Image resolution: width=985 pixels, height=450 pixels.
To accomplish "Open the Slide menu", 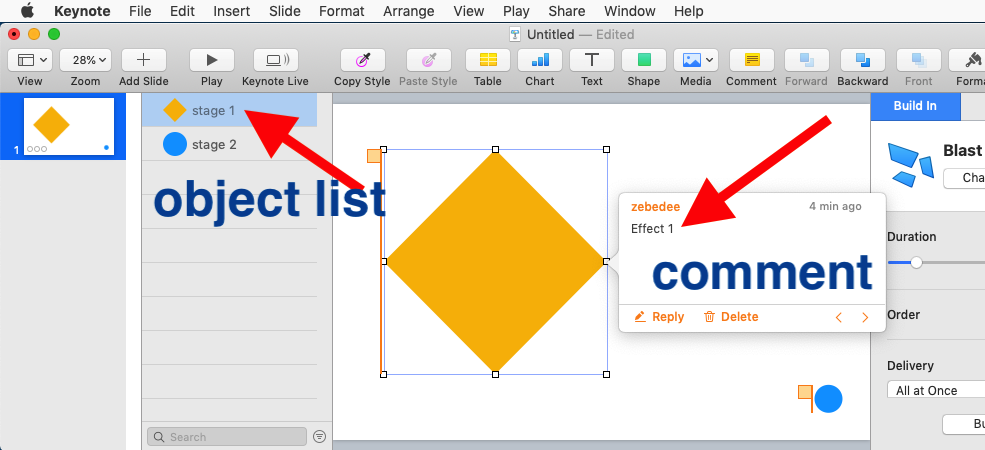I will (x=285, y=11).
